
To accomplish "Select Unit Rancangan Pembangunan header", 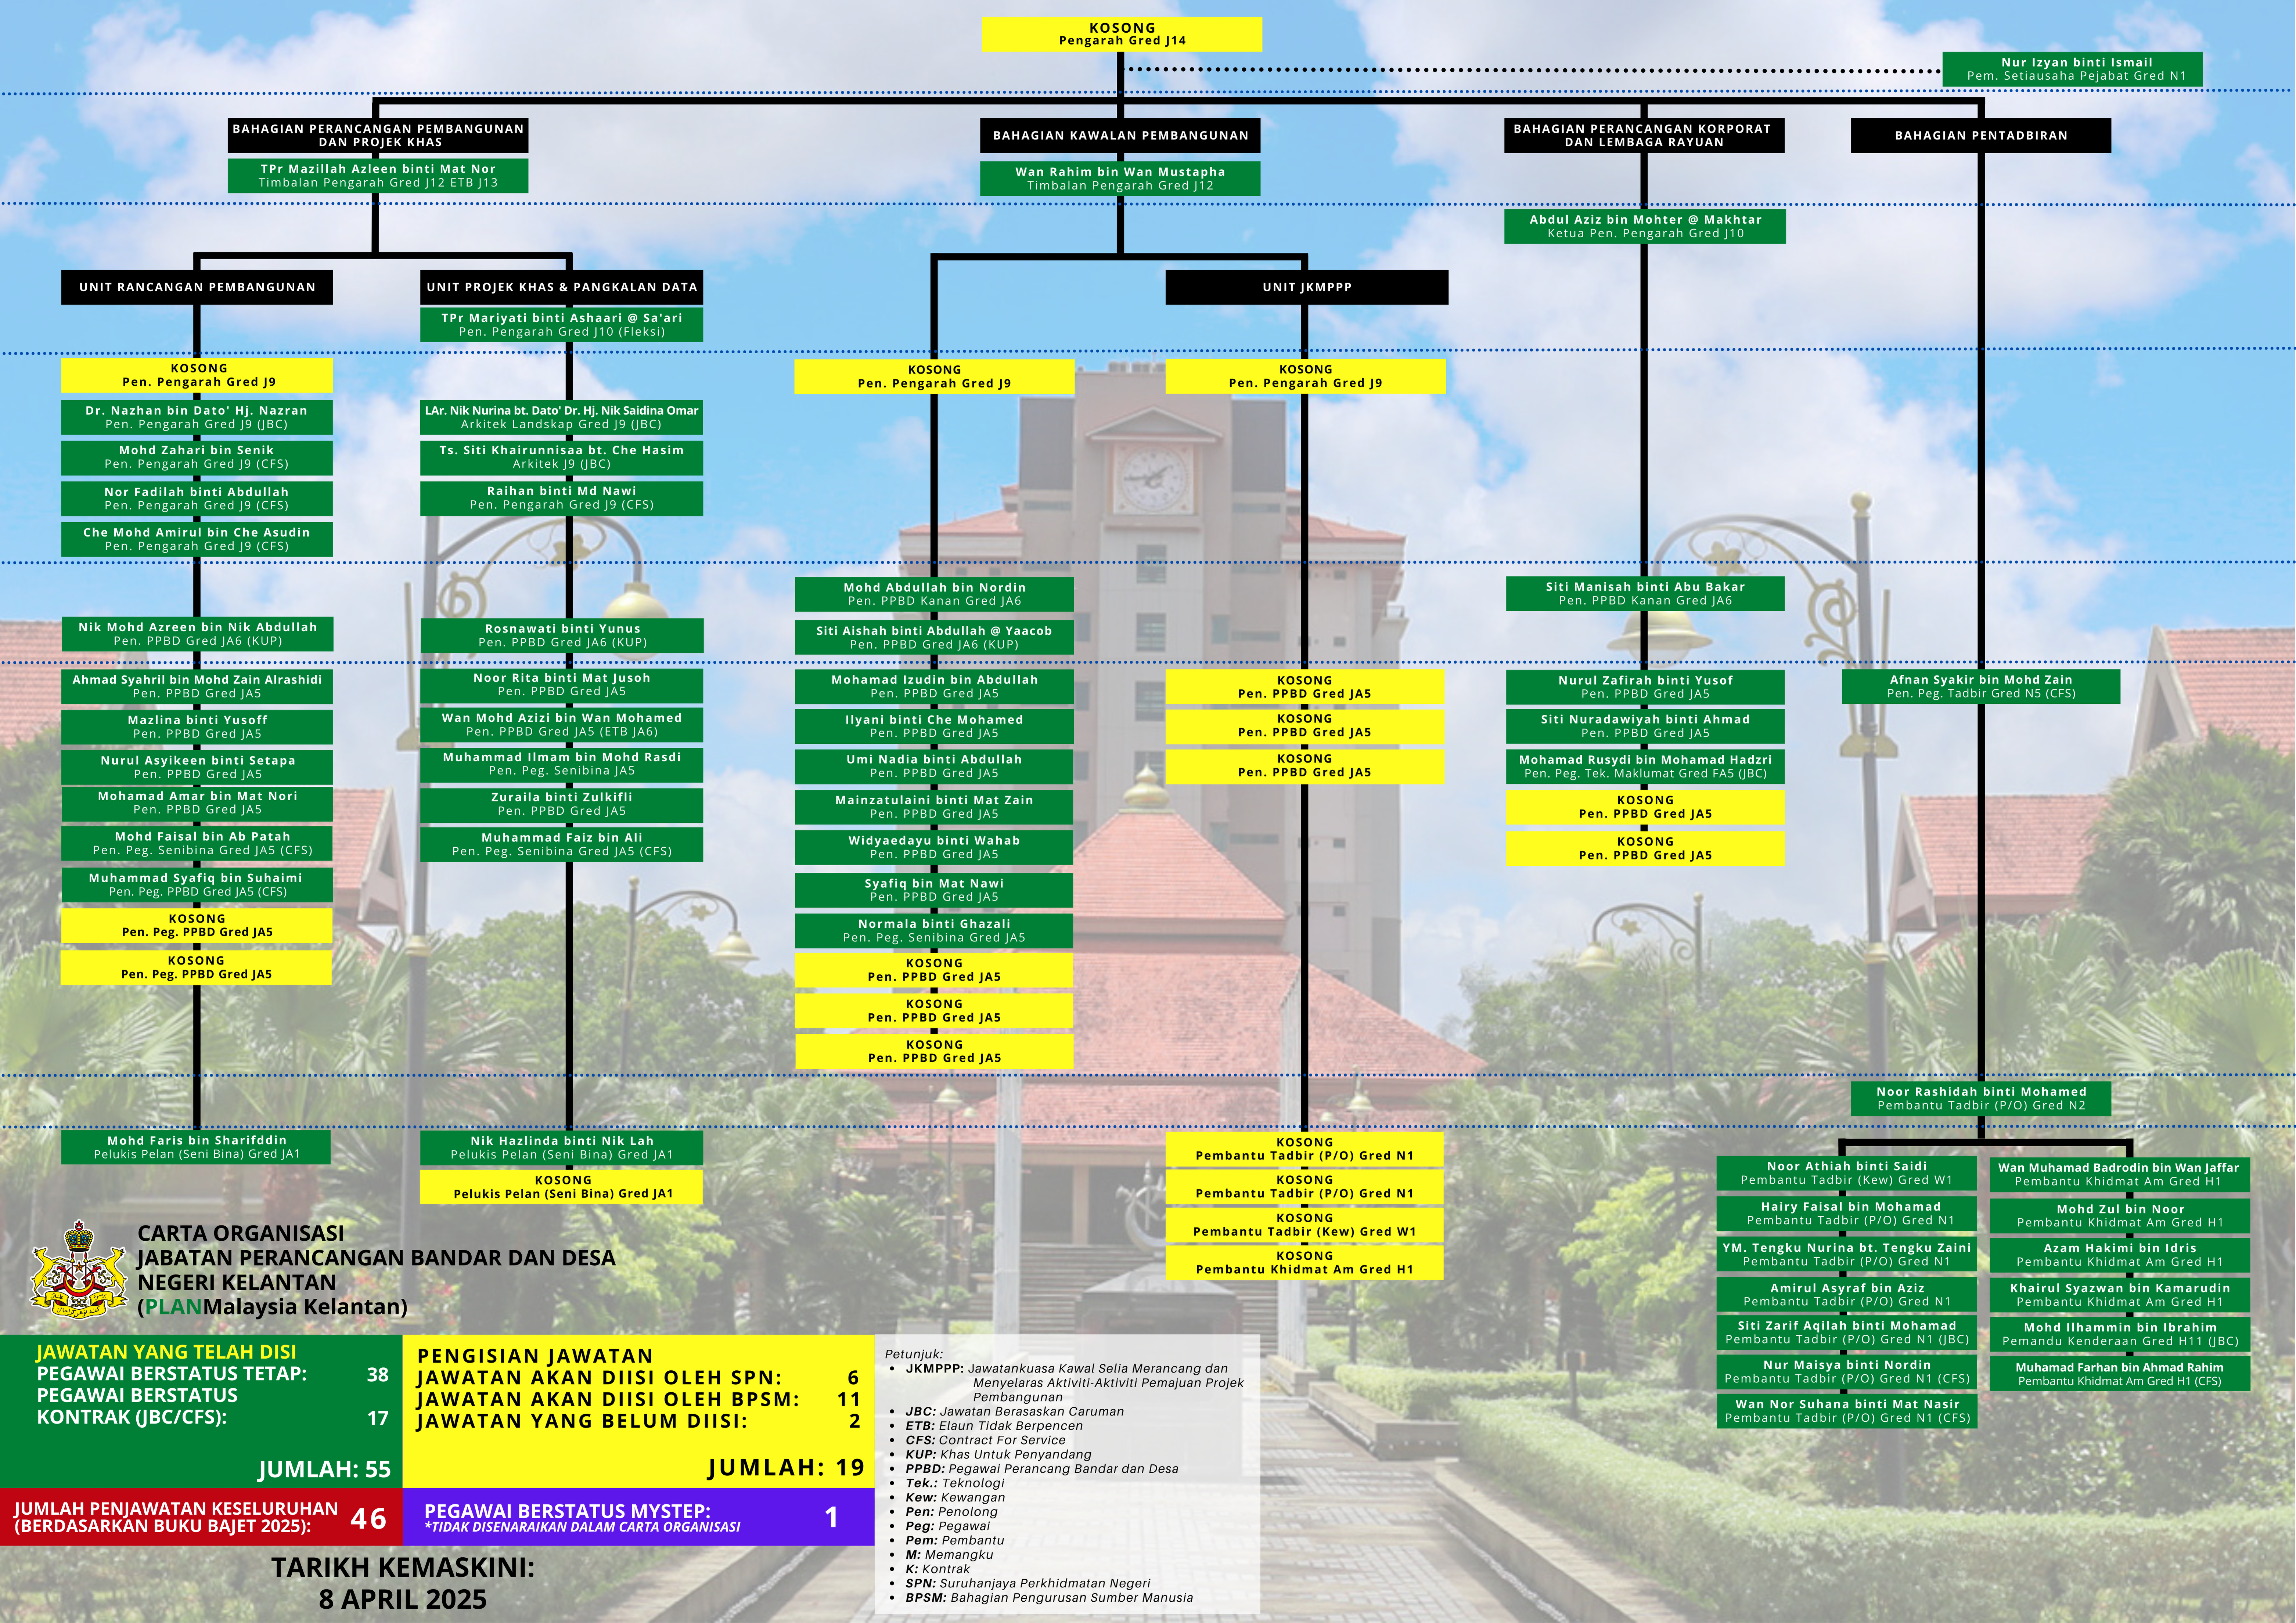I will click(197, 287).
